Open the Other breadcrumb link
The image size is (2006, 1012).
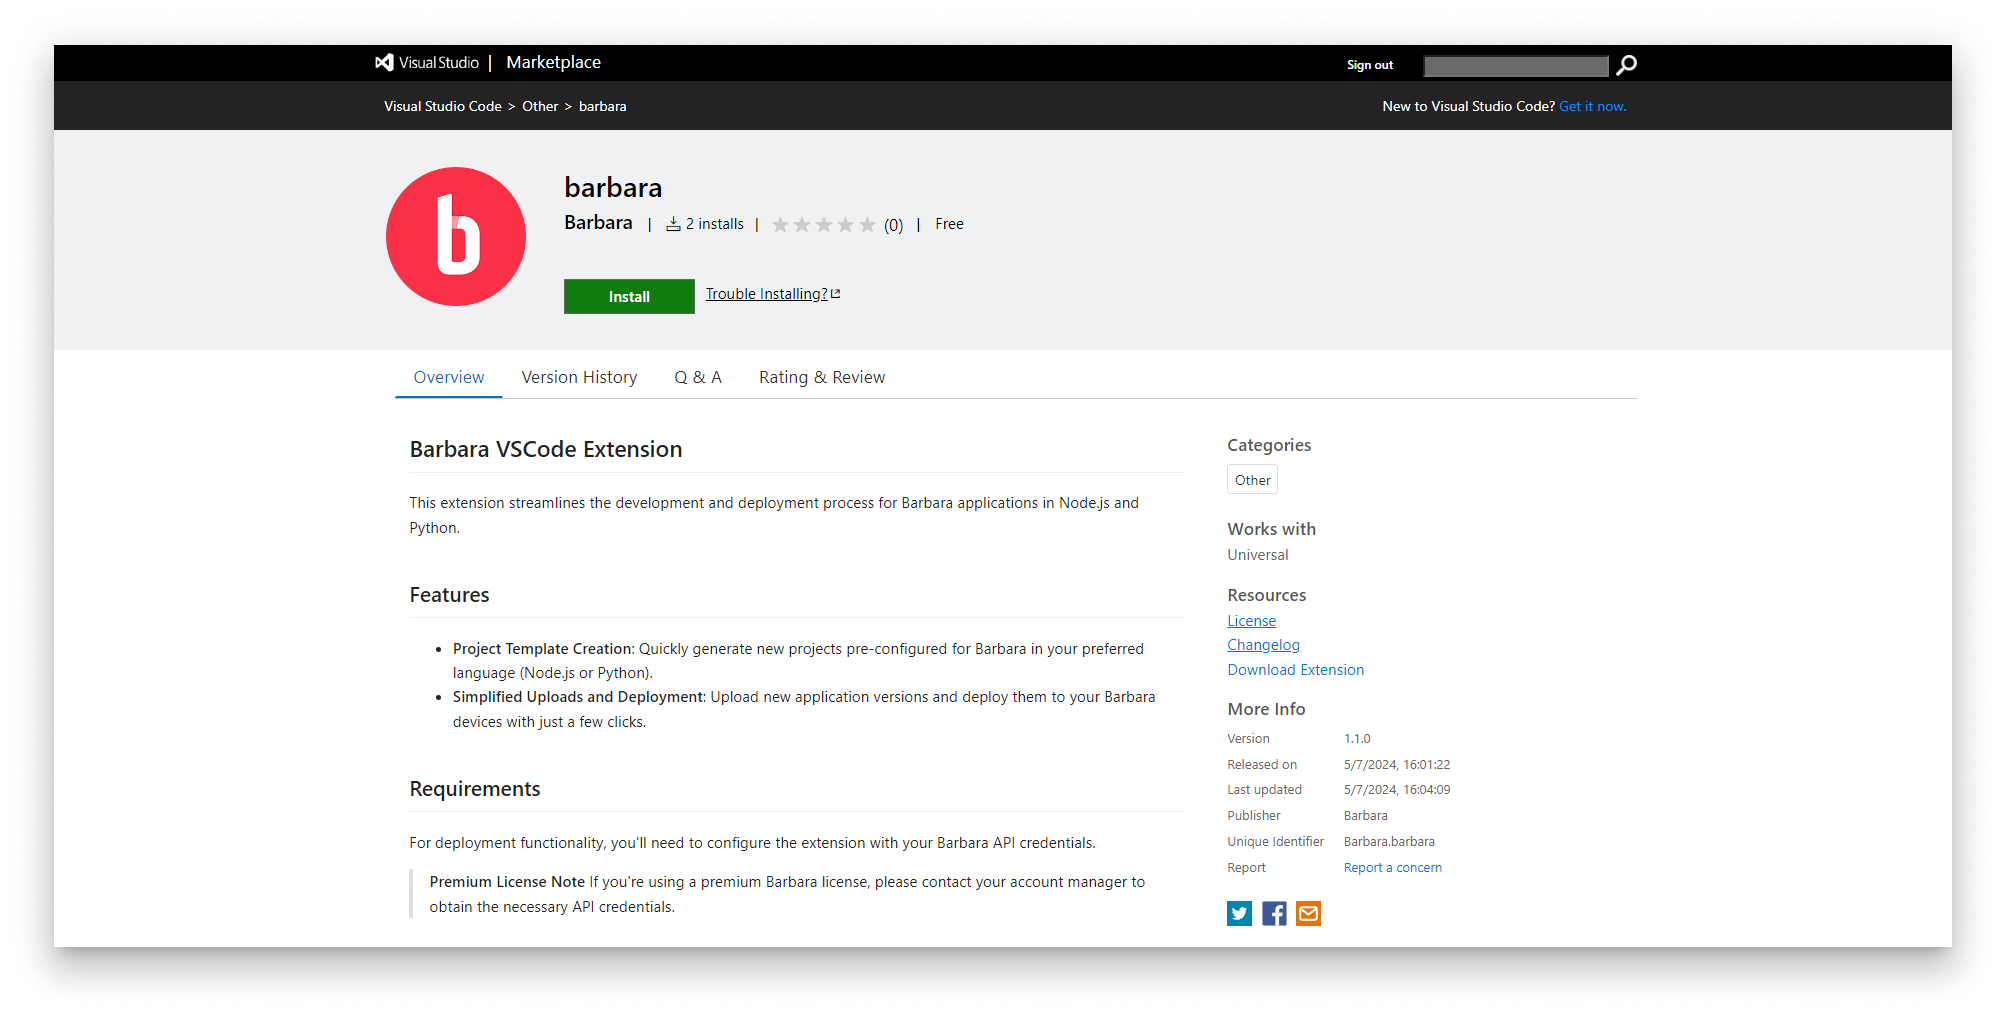pos(540,106)
